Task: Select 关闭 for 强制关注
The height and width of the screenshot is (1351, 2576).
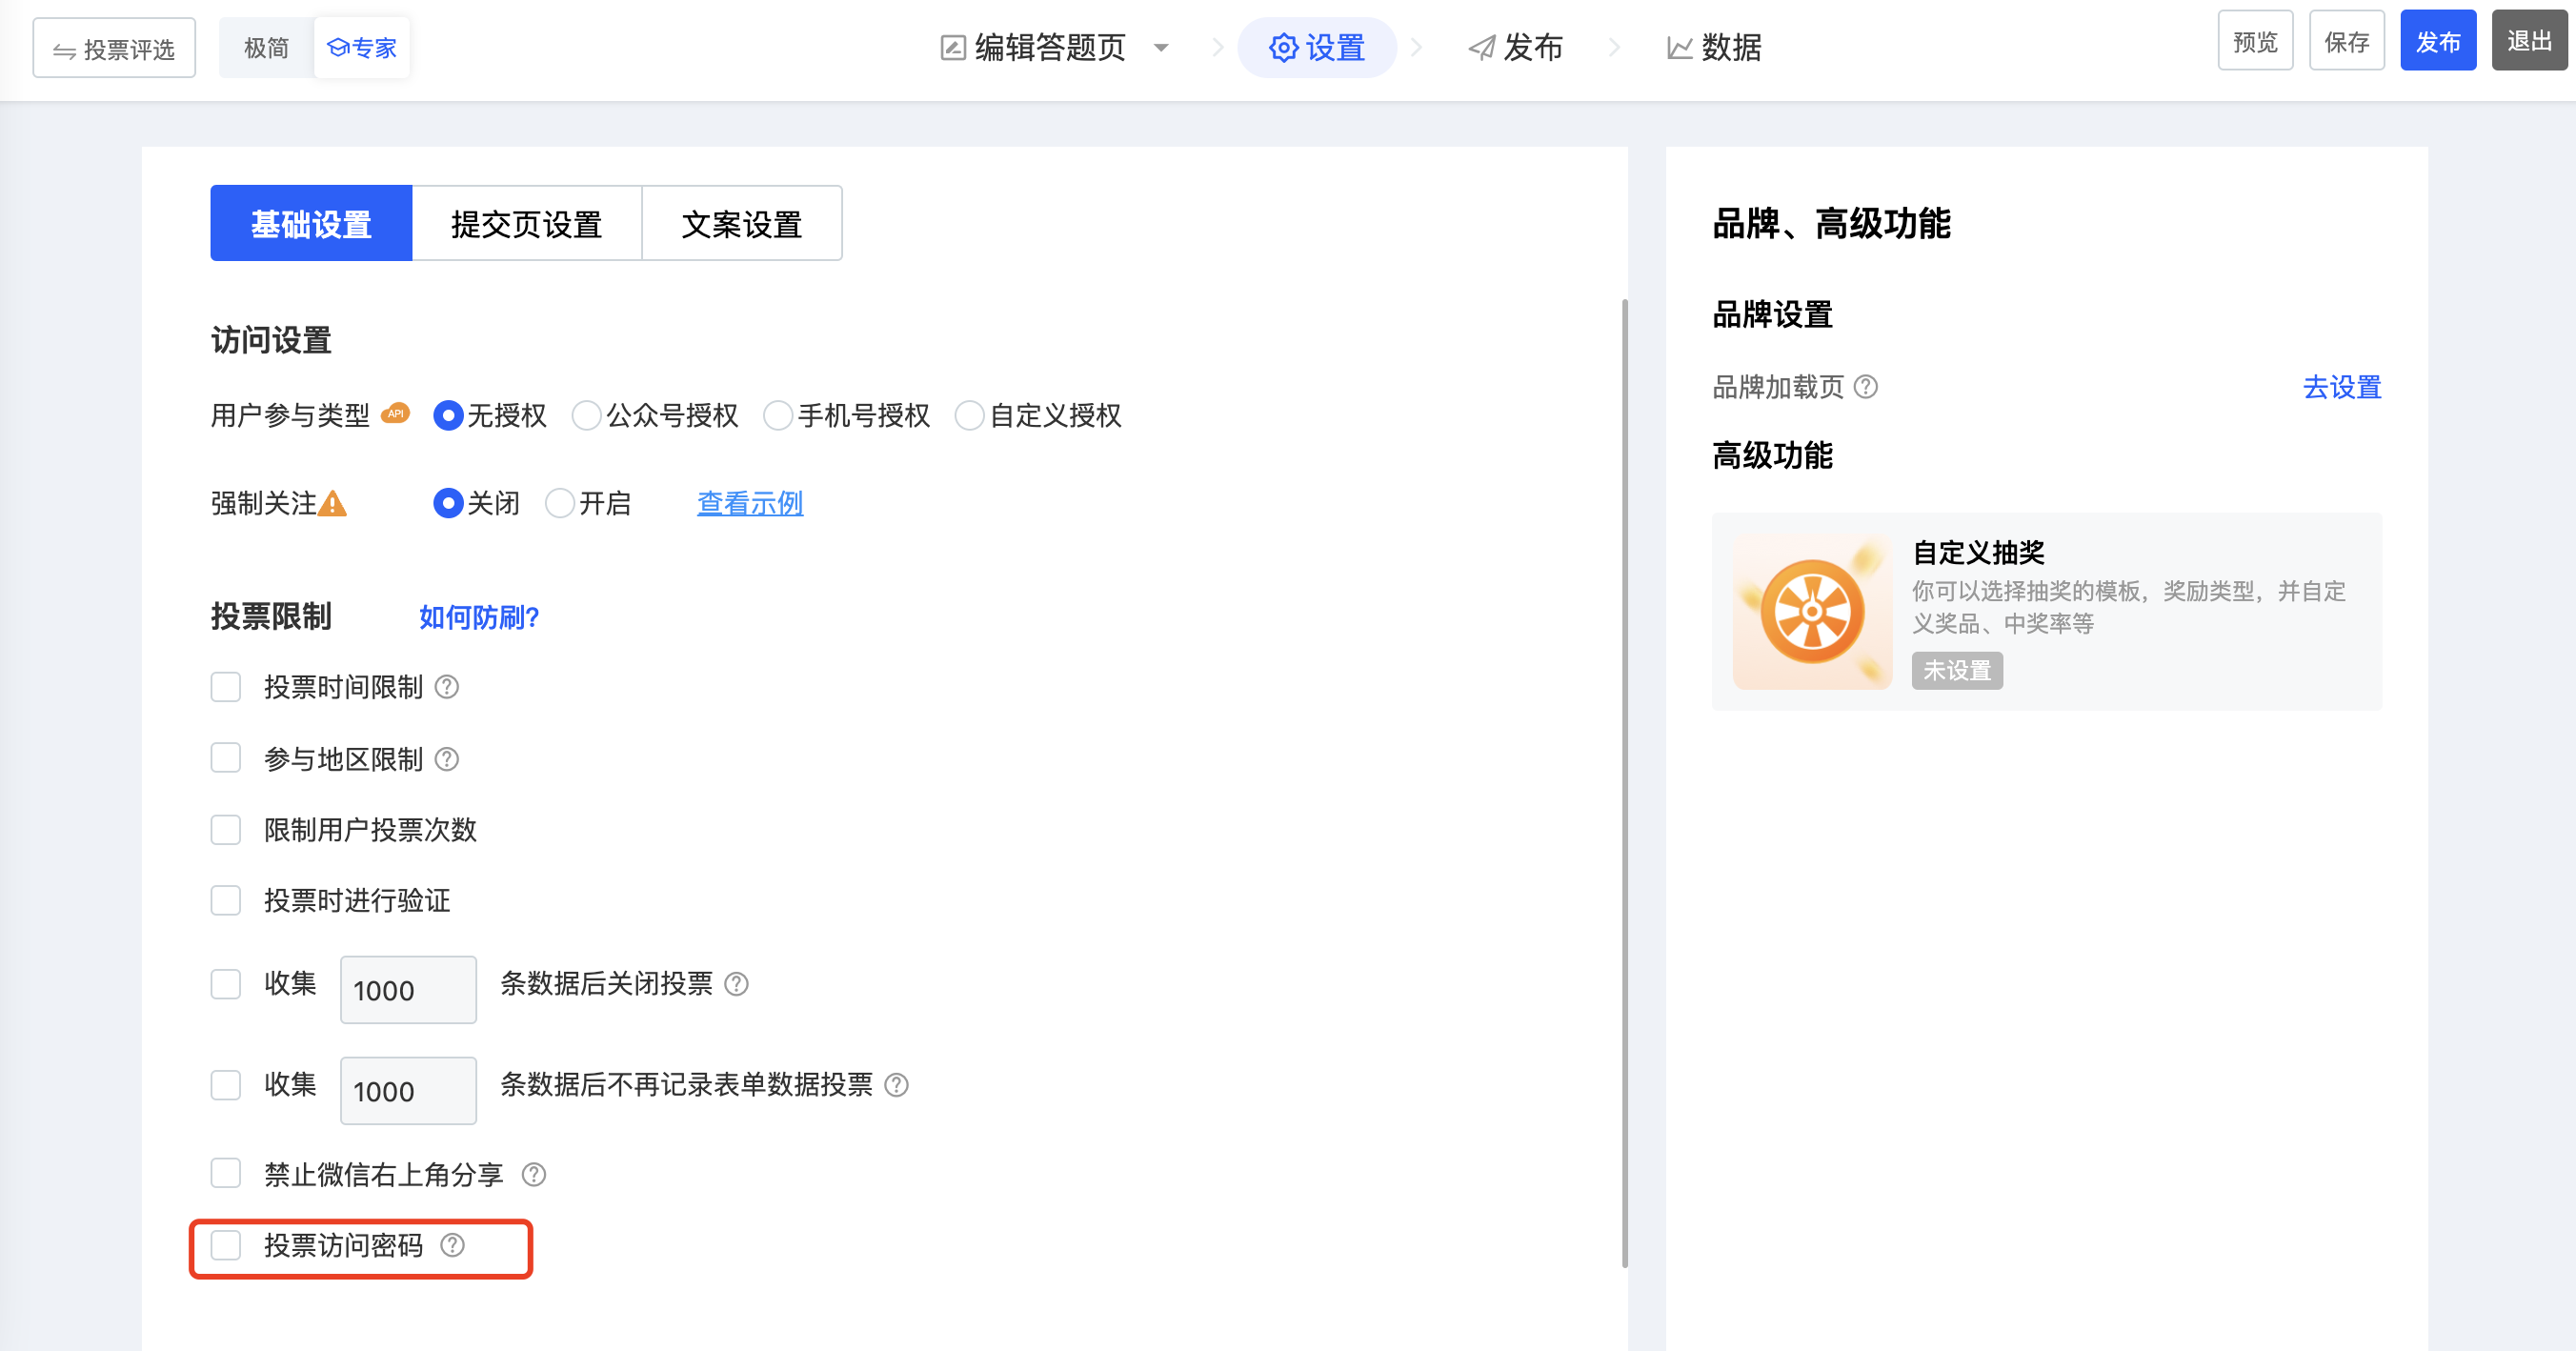Action: tap(448, 503)
